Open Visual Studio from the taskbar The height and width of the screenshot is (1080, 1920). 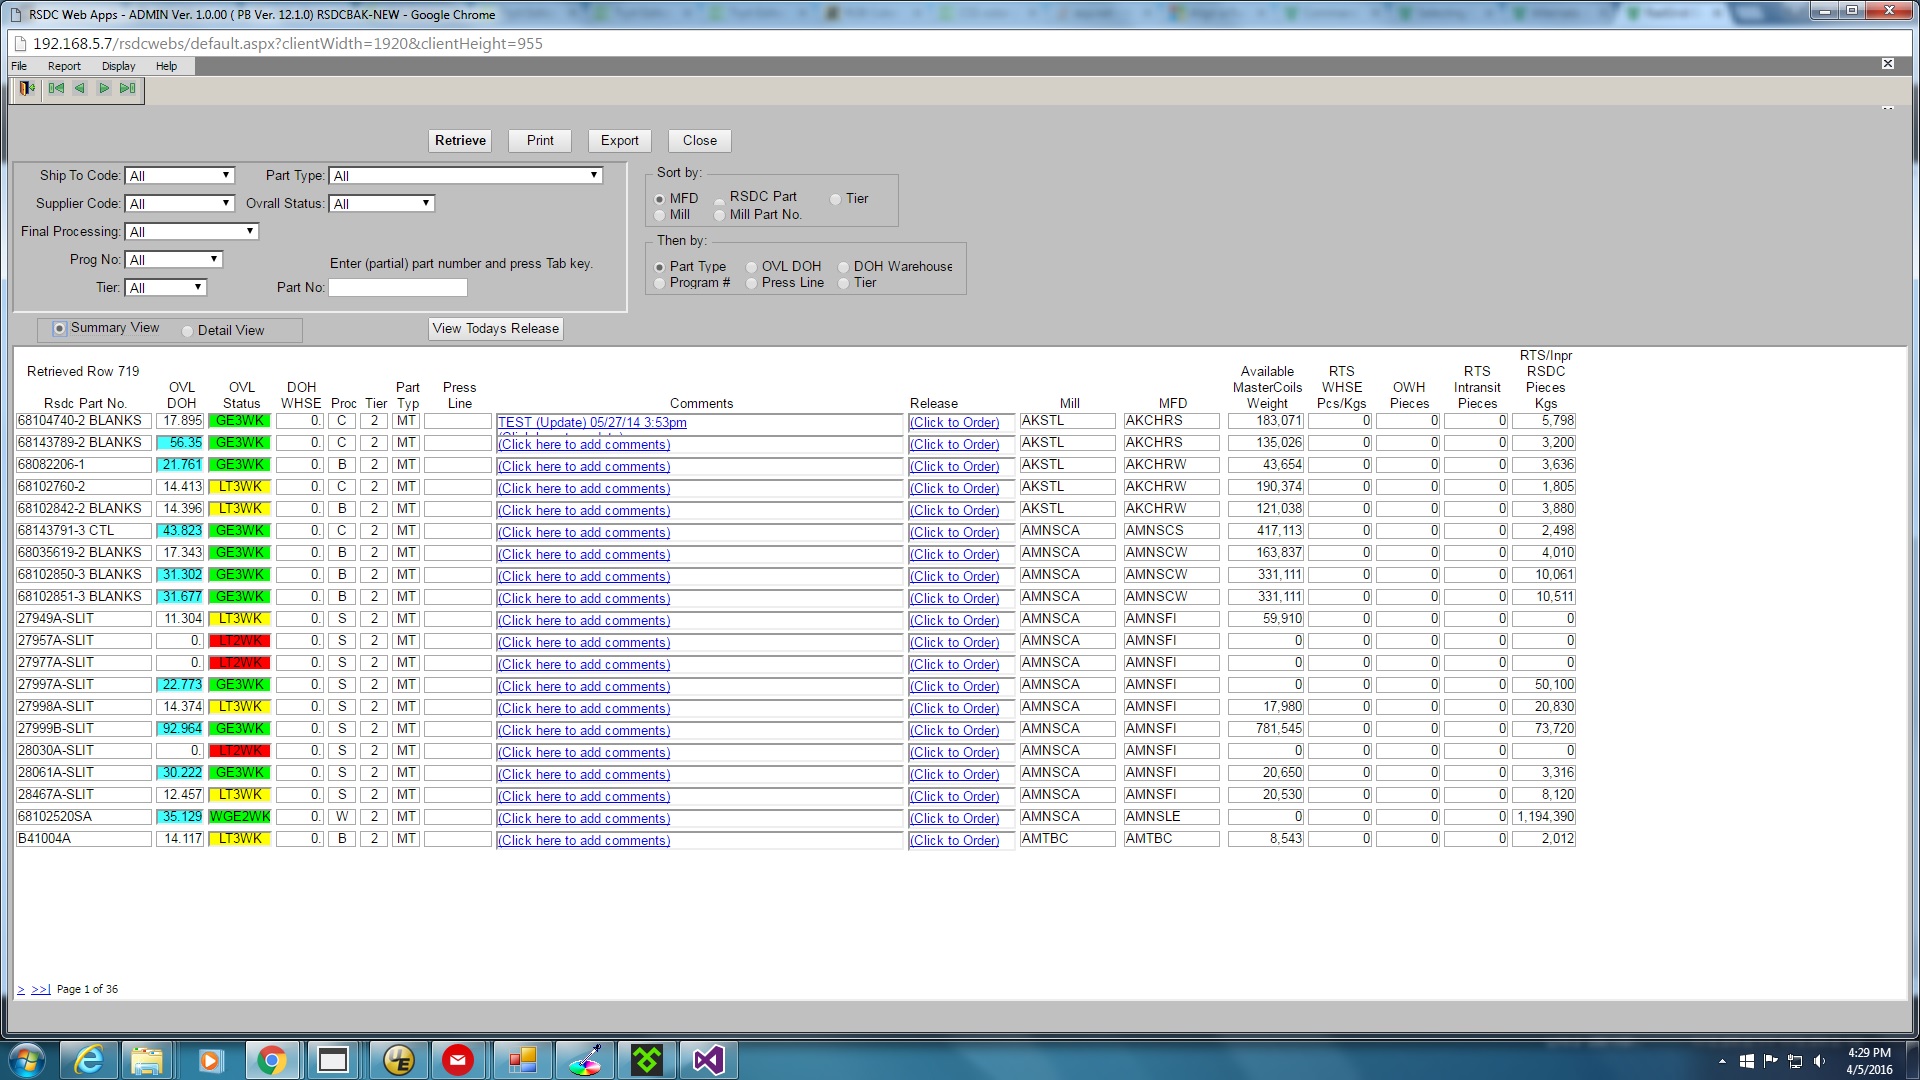pos(708,1060)
